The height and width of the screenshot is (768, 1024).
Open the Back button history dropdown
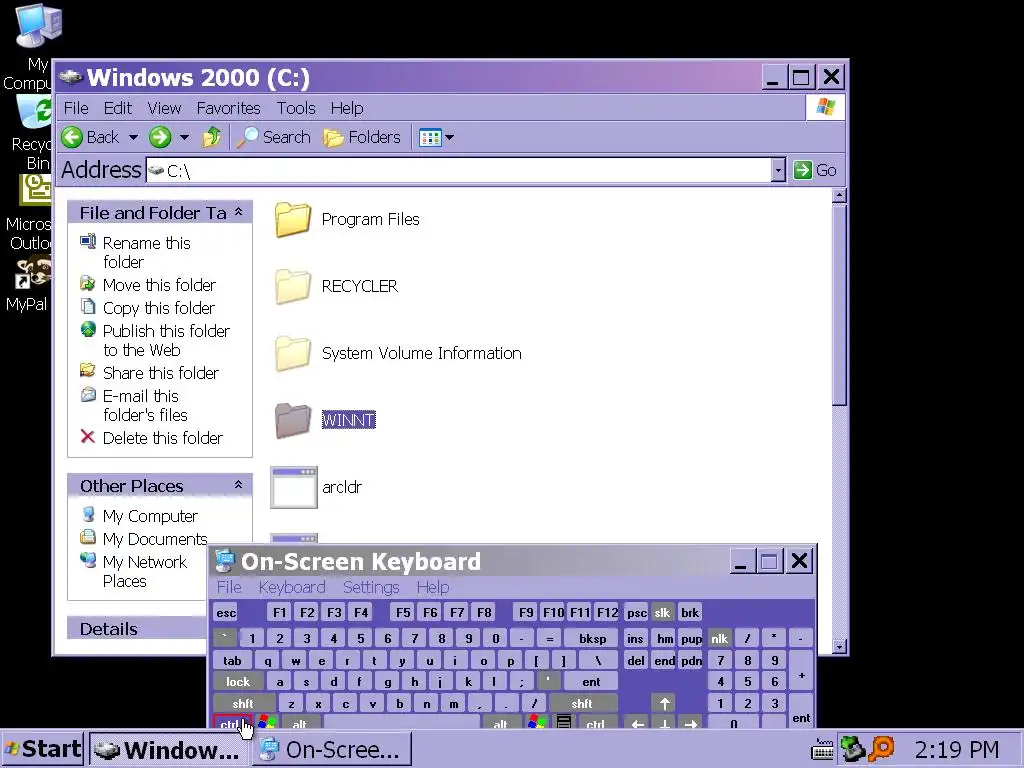[133, 137]
